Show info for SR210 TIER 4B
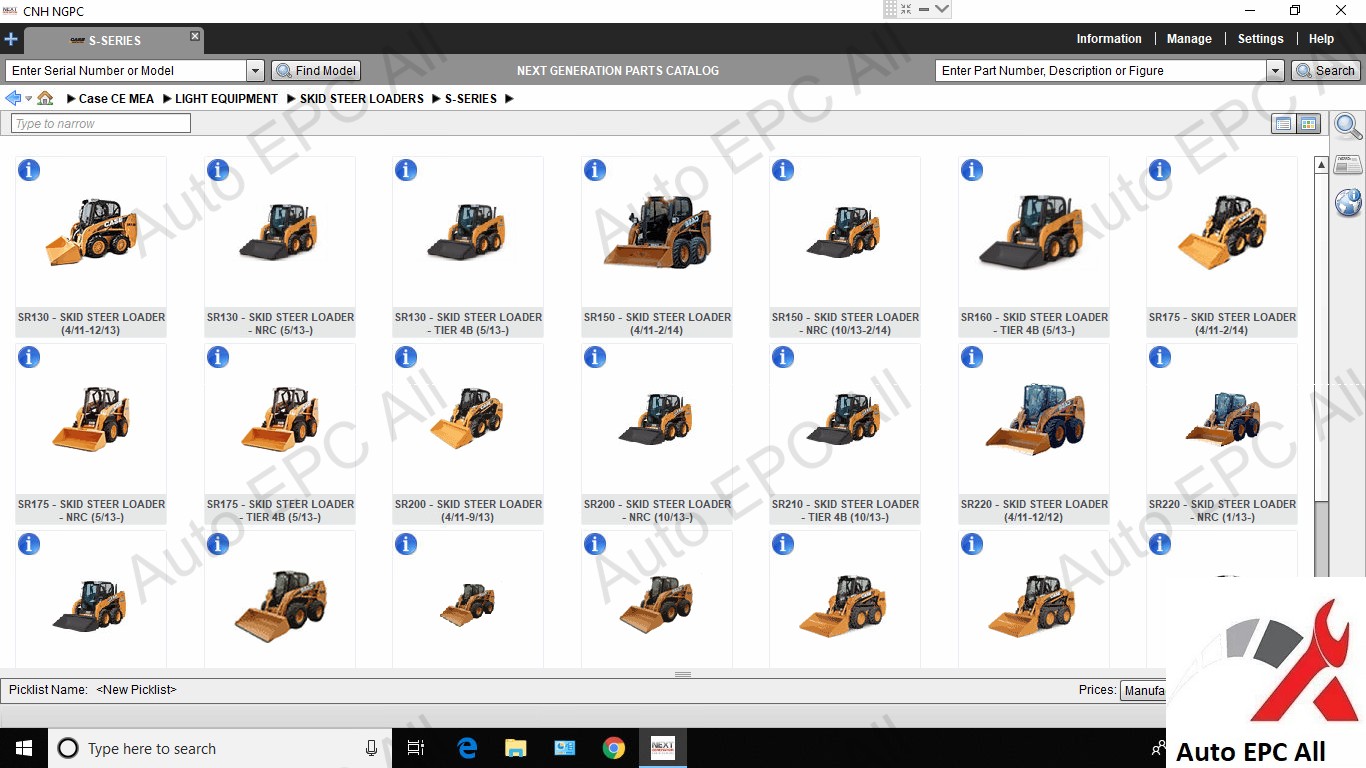1366x768 pixels. pyautogui.click(x=783, y=357)
